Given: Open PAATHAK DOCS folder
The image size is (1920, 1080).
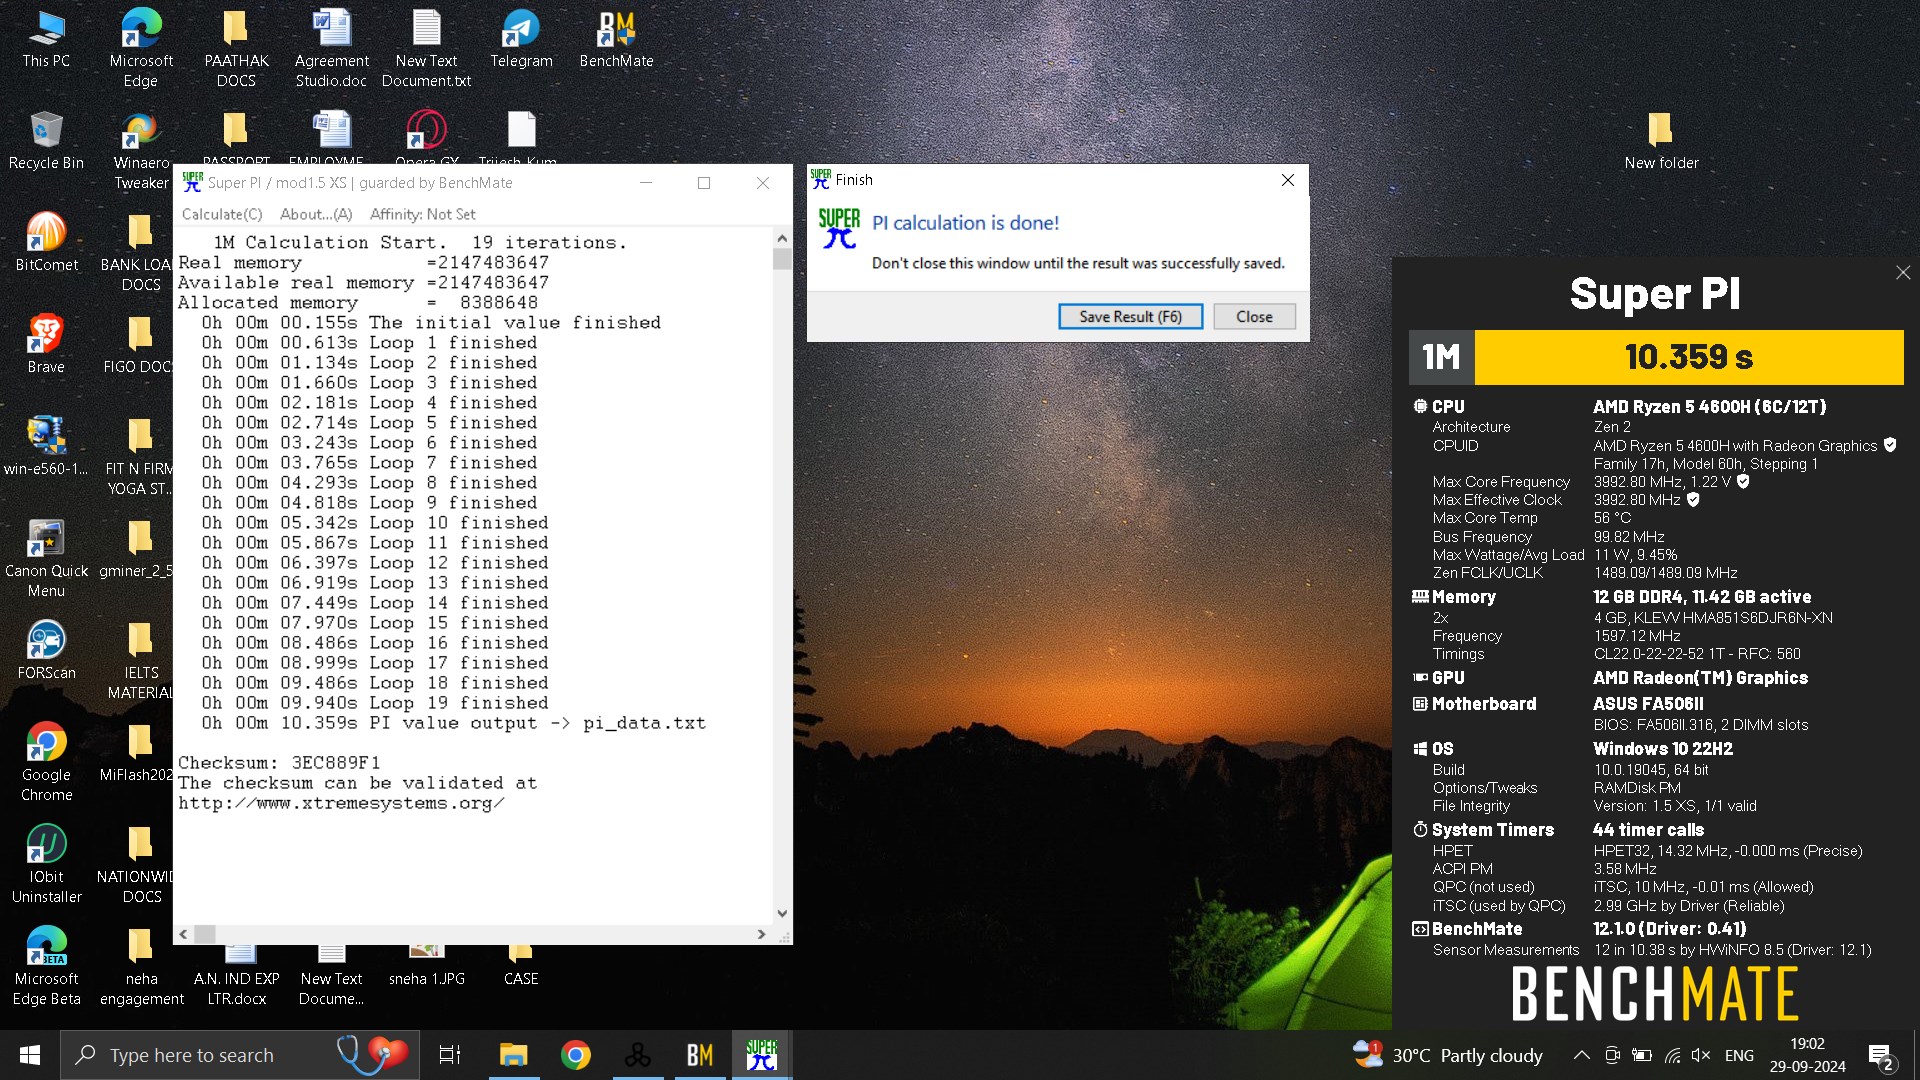Looking at the screenshot, I should pos(236,48).
